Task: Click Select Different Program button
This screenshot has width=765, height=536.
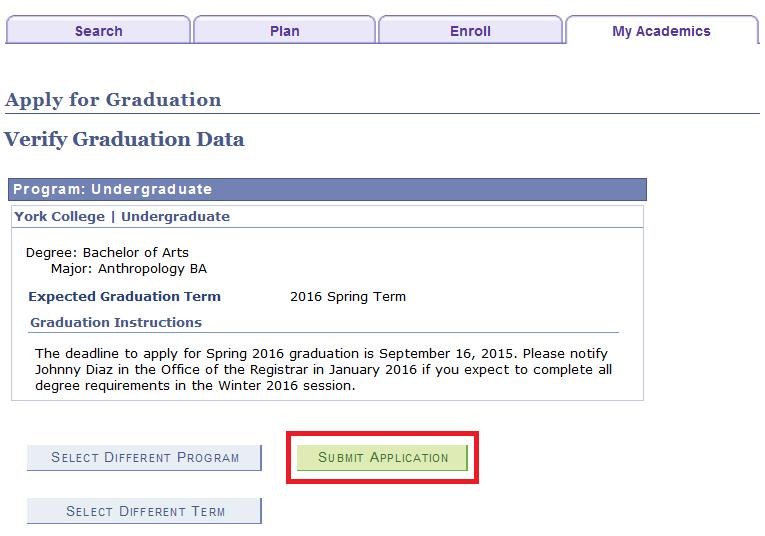Action: [x=145, y=458]
